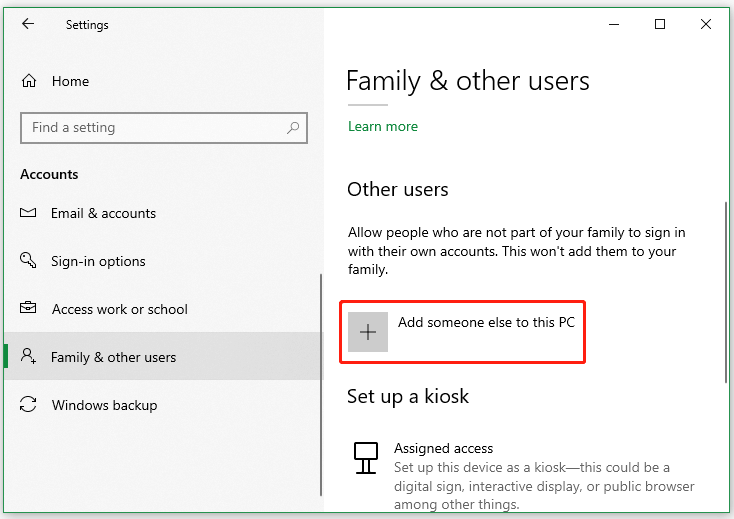The height and width of the screenshot is (519, 734).
Task: Click the Set up a kiosk heading
Action: pyautogui.click(x=408, y=396)
